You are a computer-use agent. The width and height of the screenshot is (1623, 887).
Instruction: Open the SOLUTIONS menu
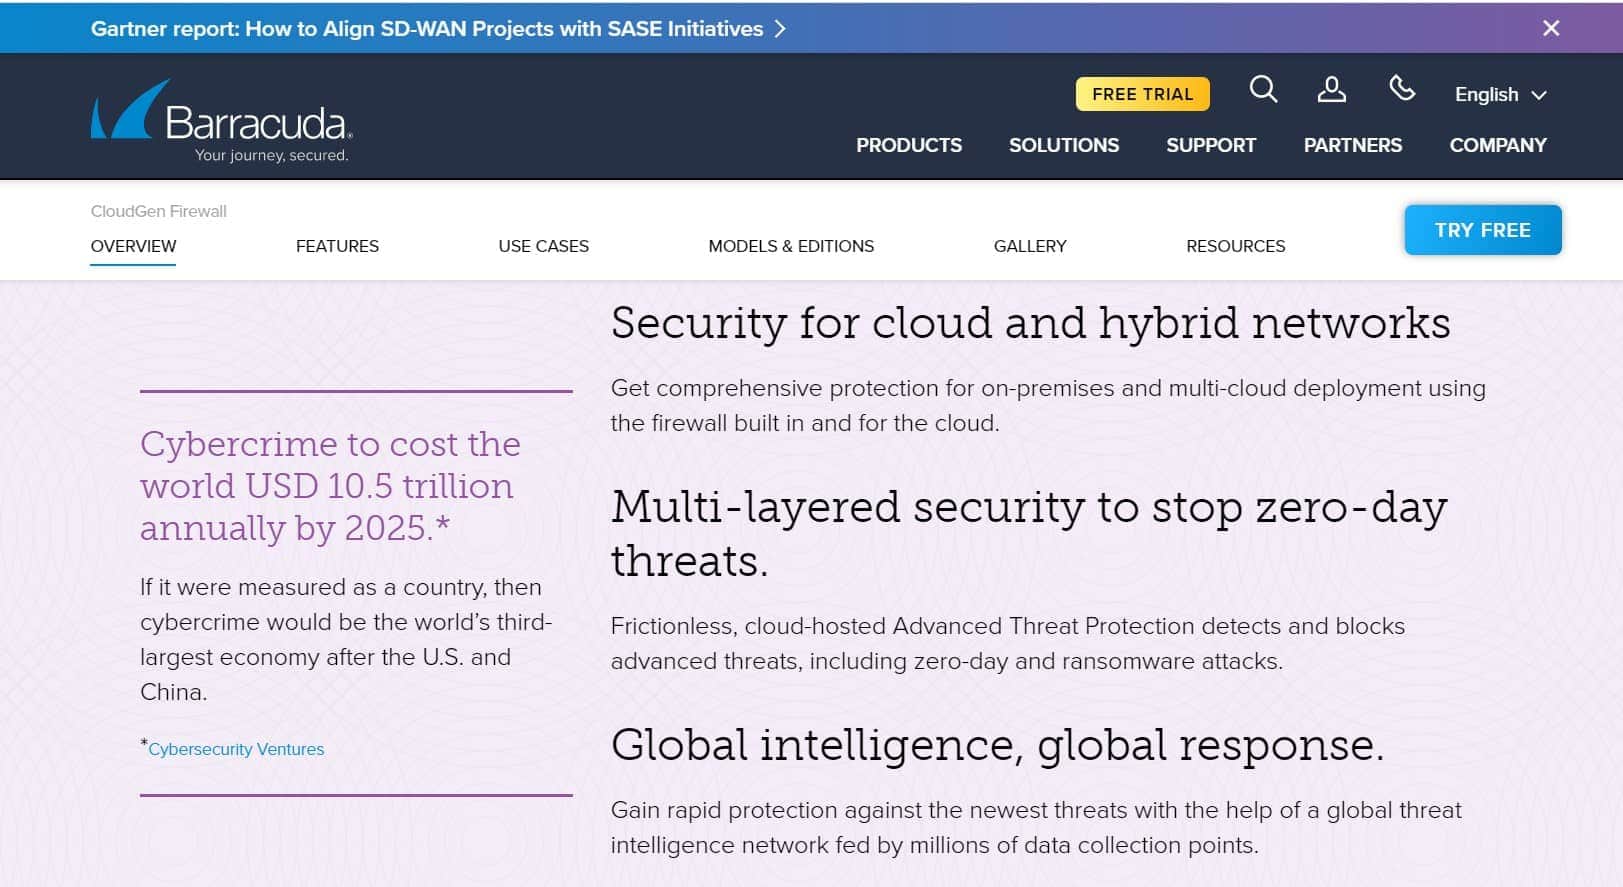coord(1064,145)
